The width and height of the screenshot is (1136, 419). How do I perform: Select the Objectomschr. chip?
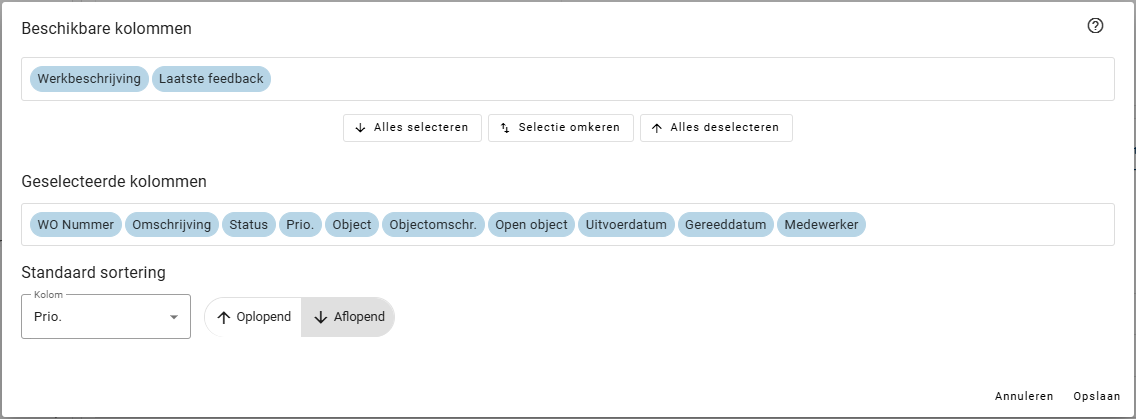(x=433, y=225)
